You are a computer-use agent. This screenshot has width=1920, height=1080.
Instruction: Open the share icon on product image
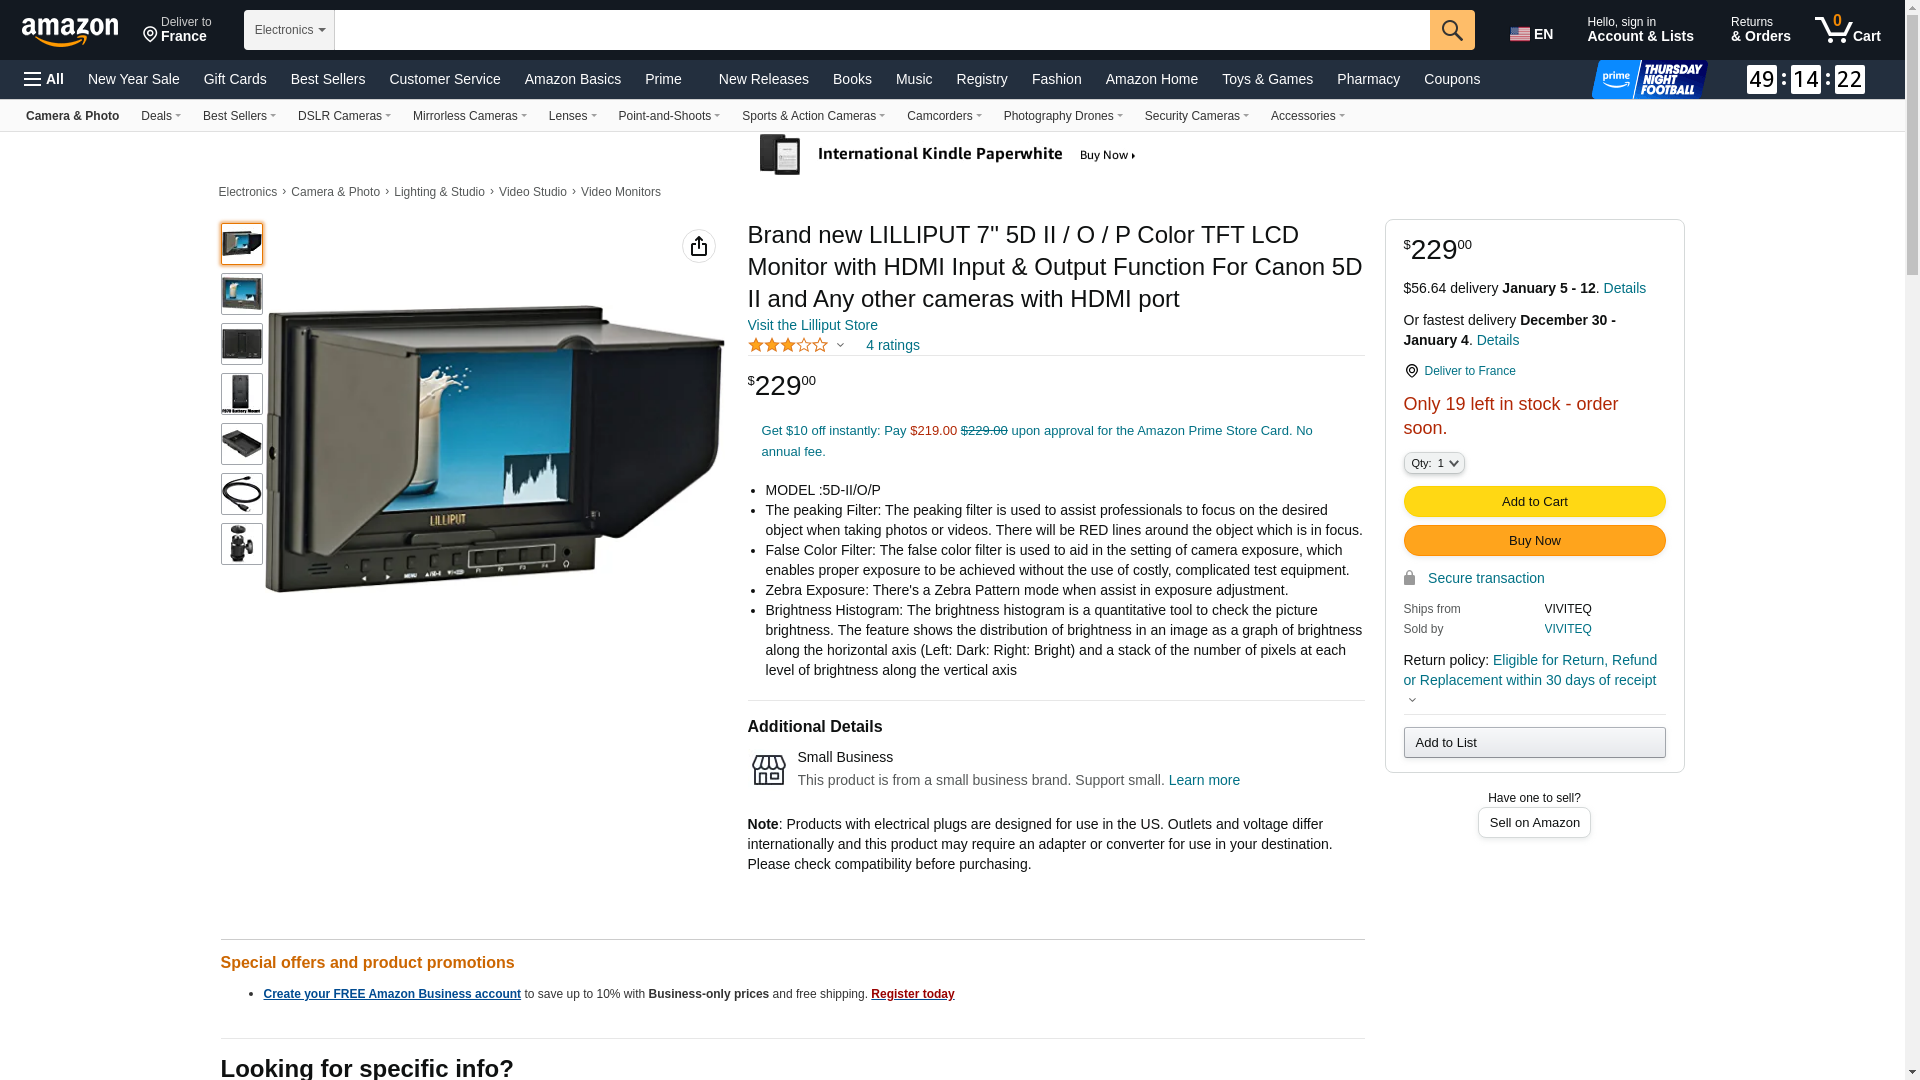(x=699, y=246)
